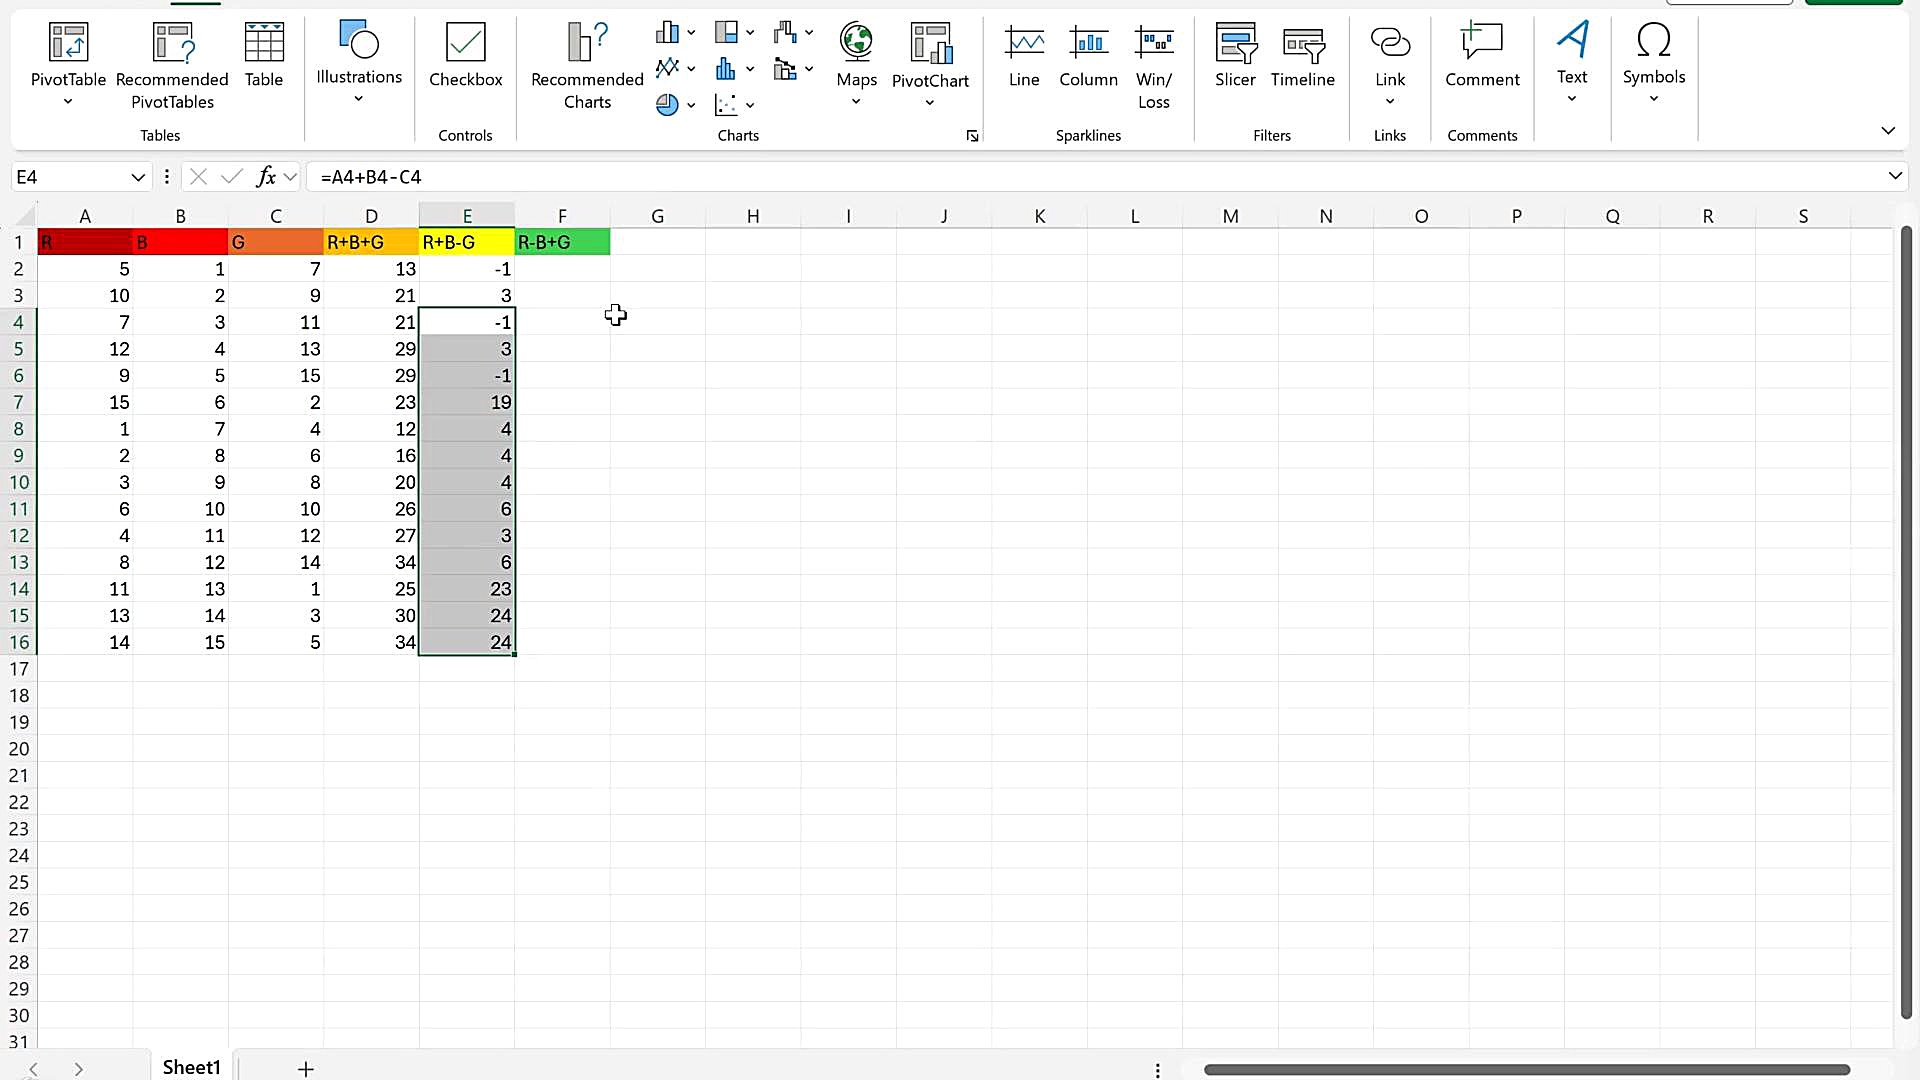Image resolution: width=1920 pixels, height=1080 pixels.
Task: Insert a Win/Loss sparkline
Action: 1154,66
